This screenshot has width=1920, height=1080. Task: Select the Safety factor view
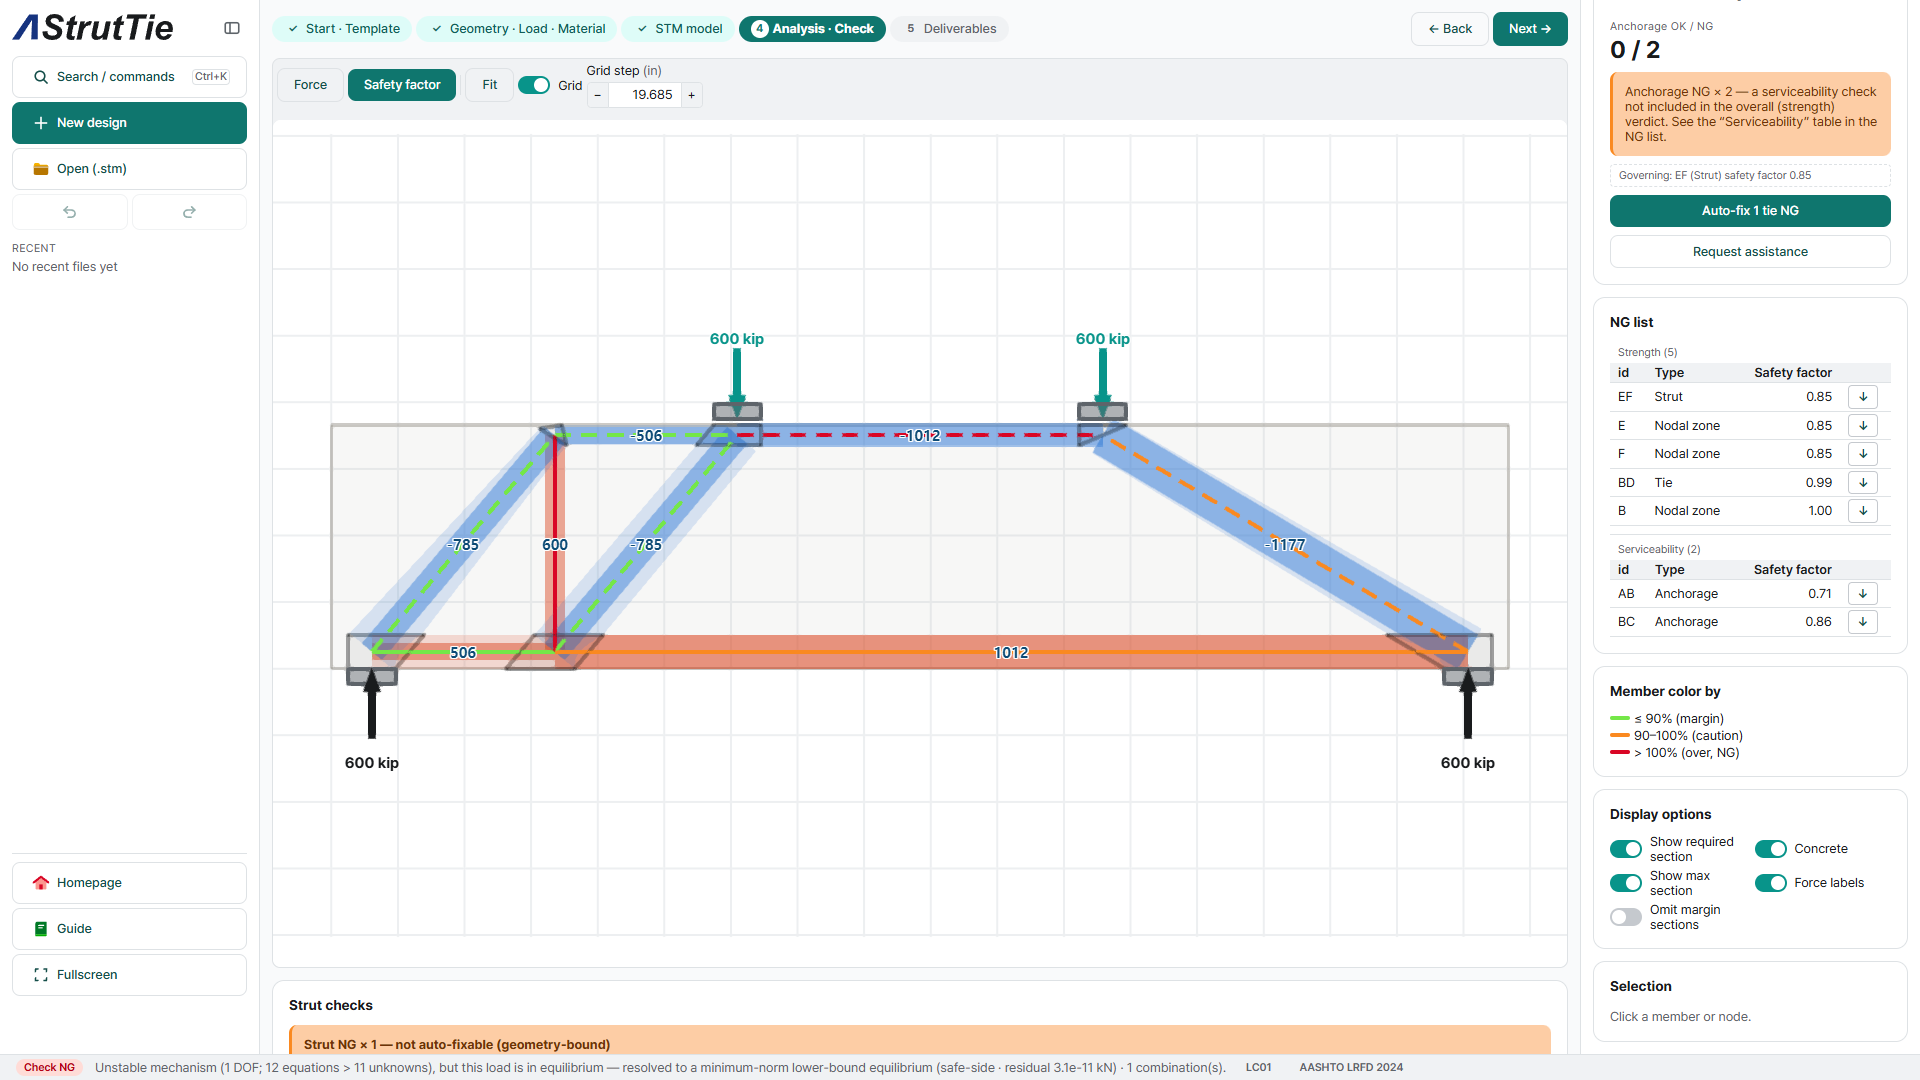[402, 85]
